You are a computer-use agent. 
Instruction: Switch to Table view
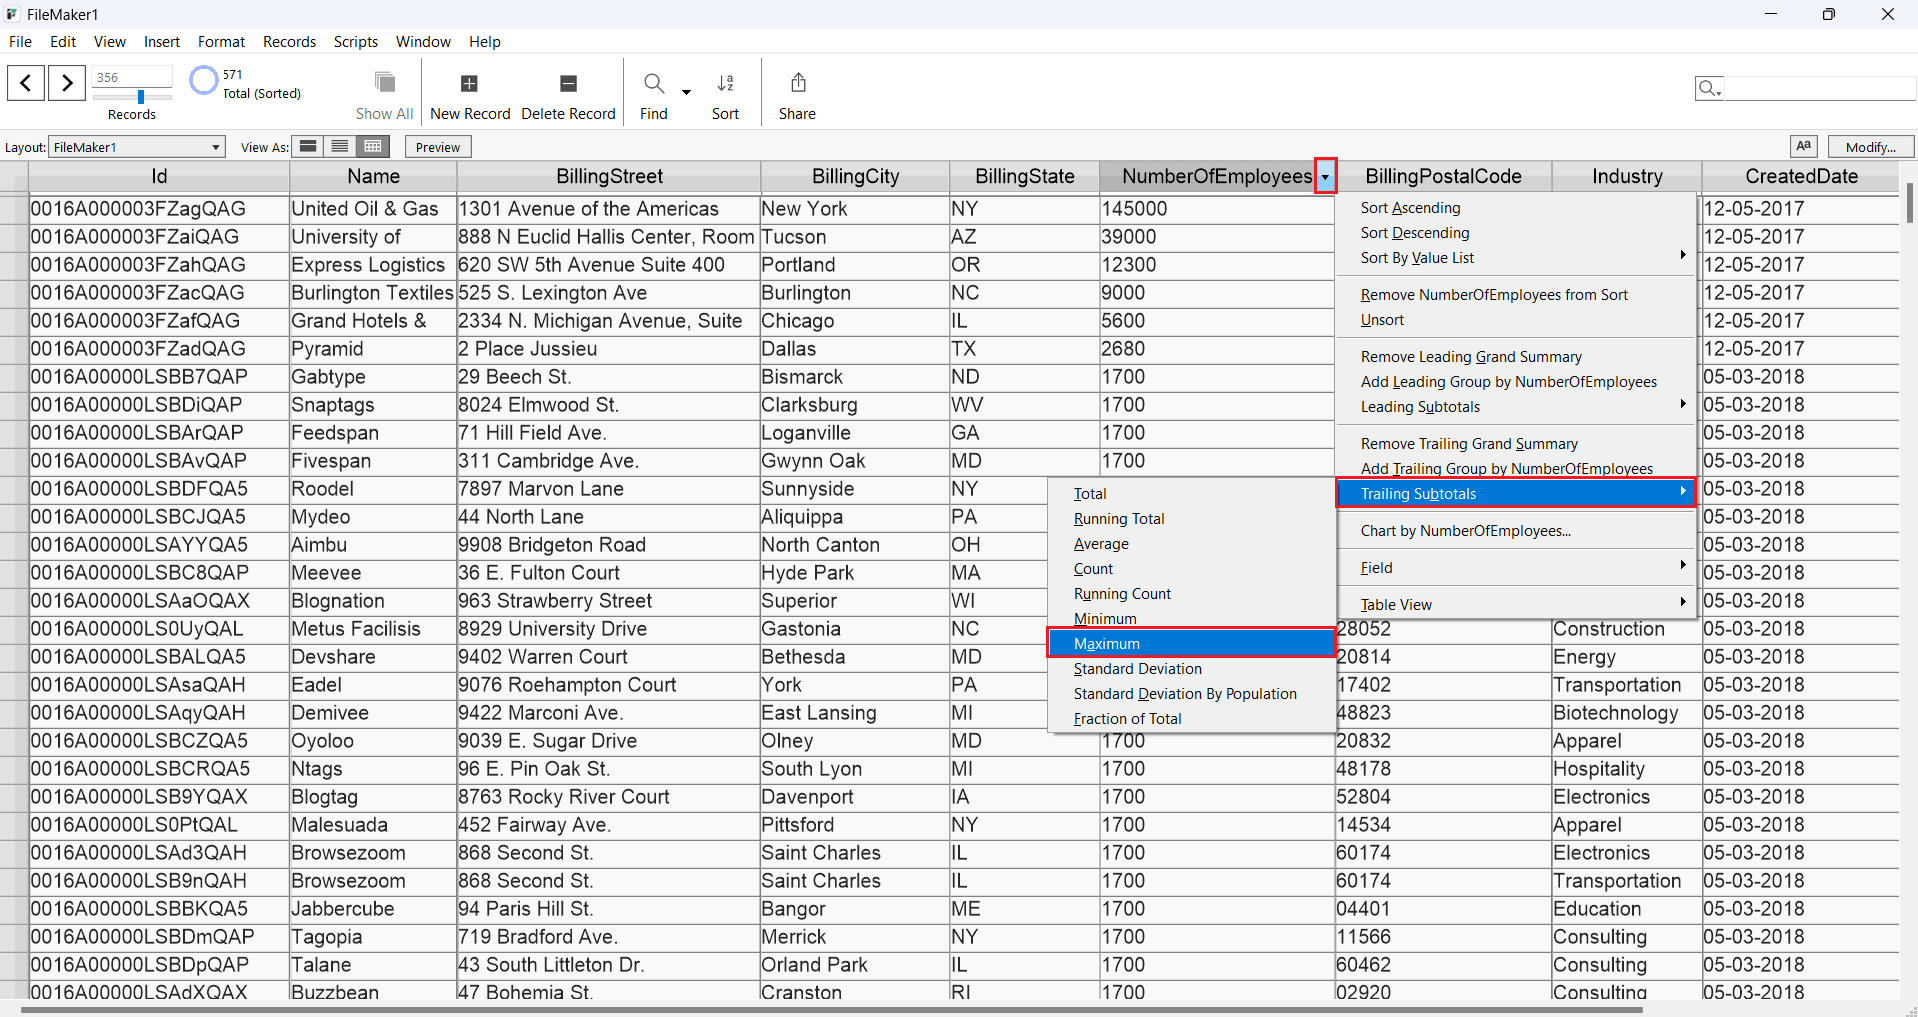373,147
